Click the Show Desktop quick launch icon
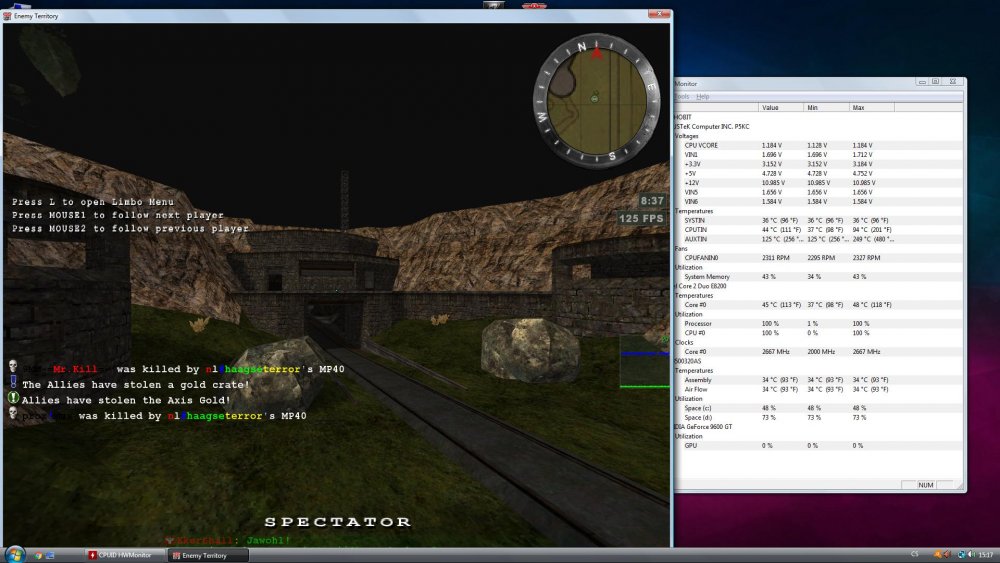1000x563 pixels. pyautogui.click(x=50, y=555)
